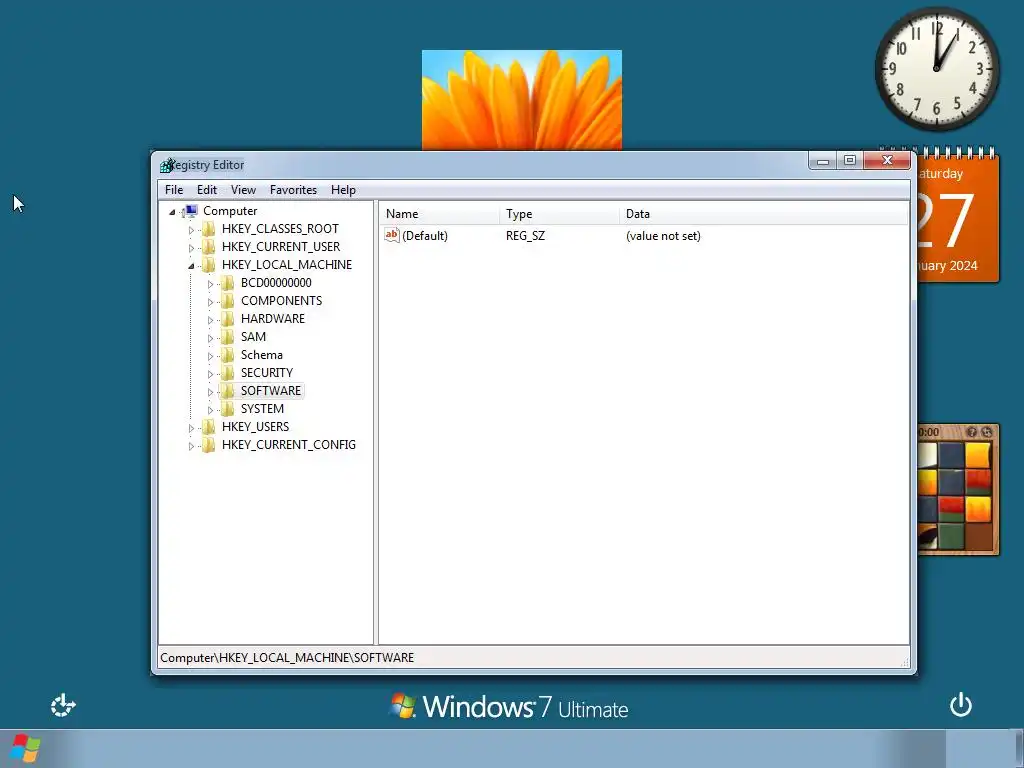This screenshot has width=1024, height=768.
Task: Open the Edit menu
Action: (x=206, y=190)
